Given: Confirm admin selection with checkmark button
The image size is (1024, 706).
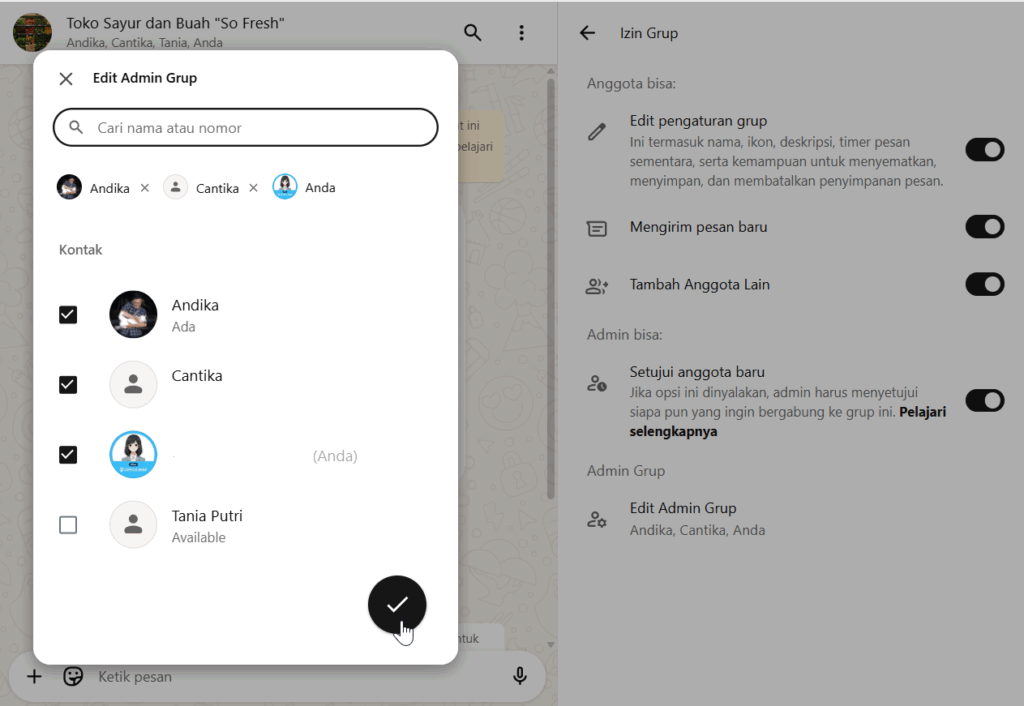Looking at the screenshot, I should (x=397, y=604).
